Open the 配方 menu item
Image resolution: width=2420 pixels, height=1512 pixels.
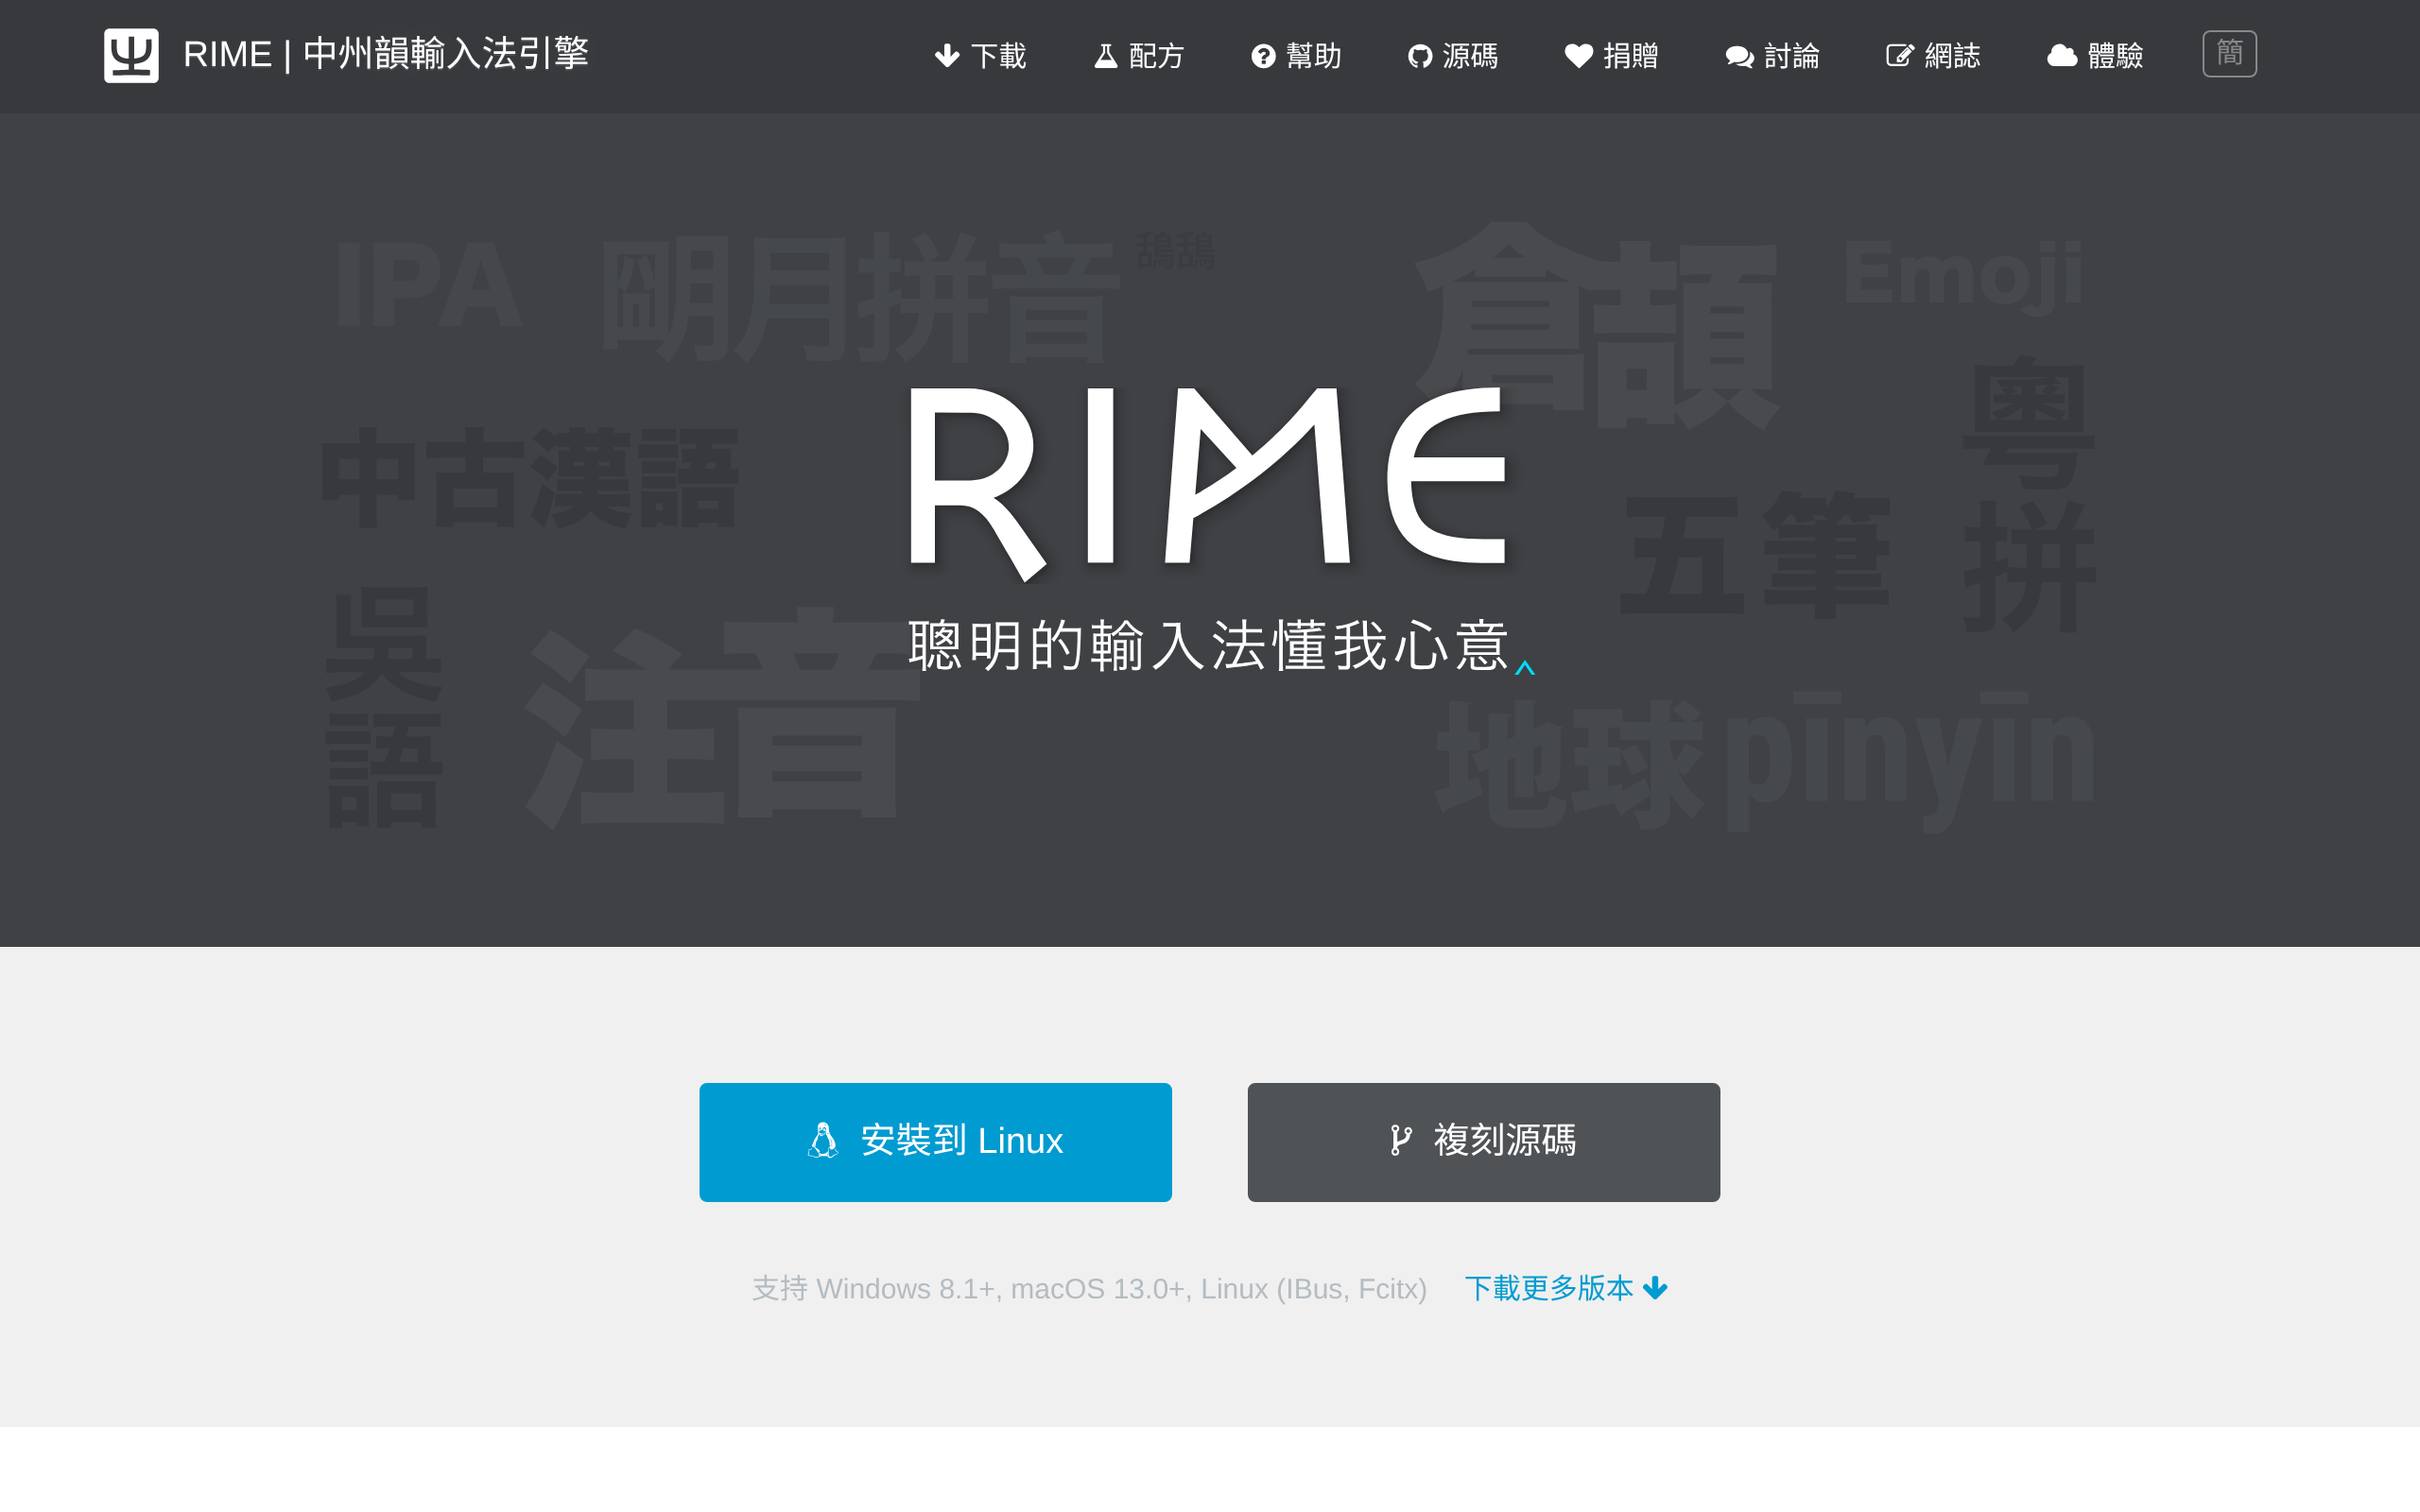point(1139,56)
